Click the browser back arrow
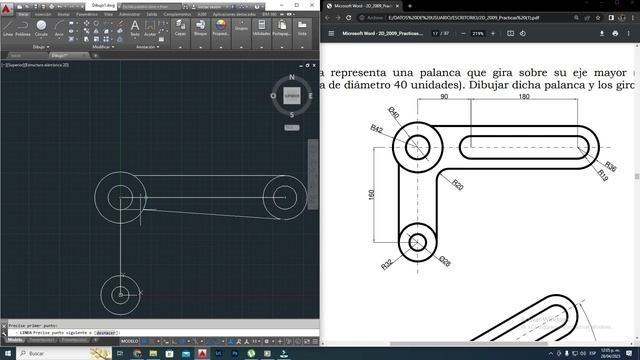Image resolution: width=640 pixels, height=360 pixels. tap(327, 18)
